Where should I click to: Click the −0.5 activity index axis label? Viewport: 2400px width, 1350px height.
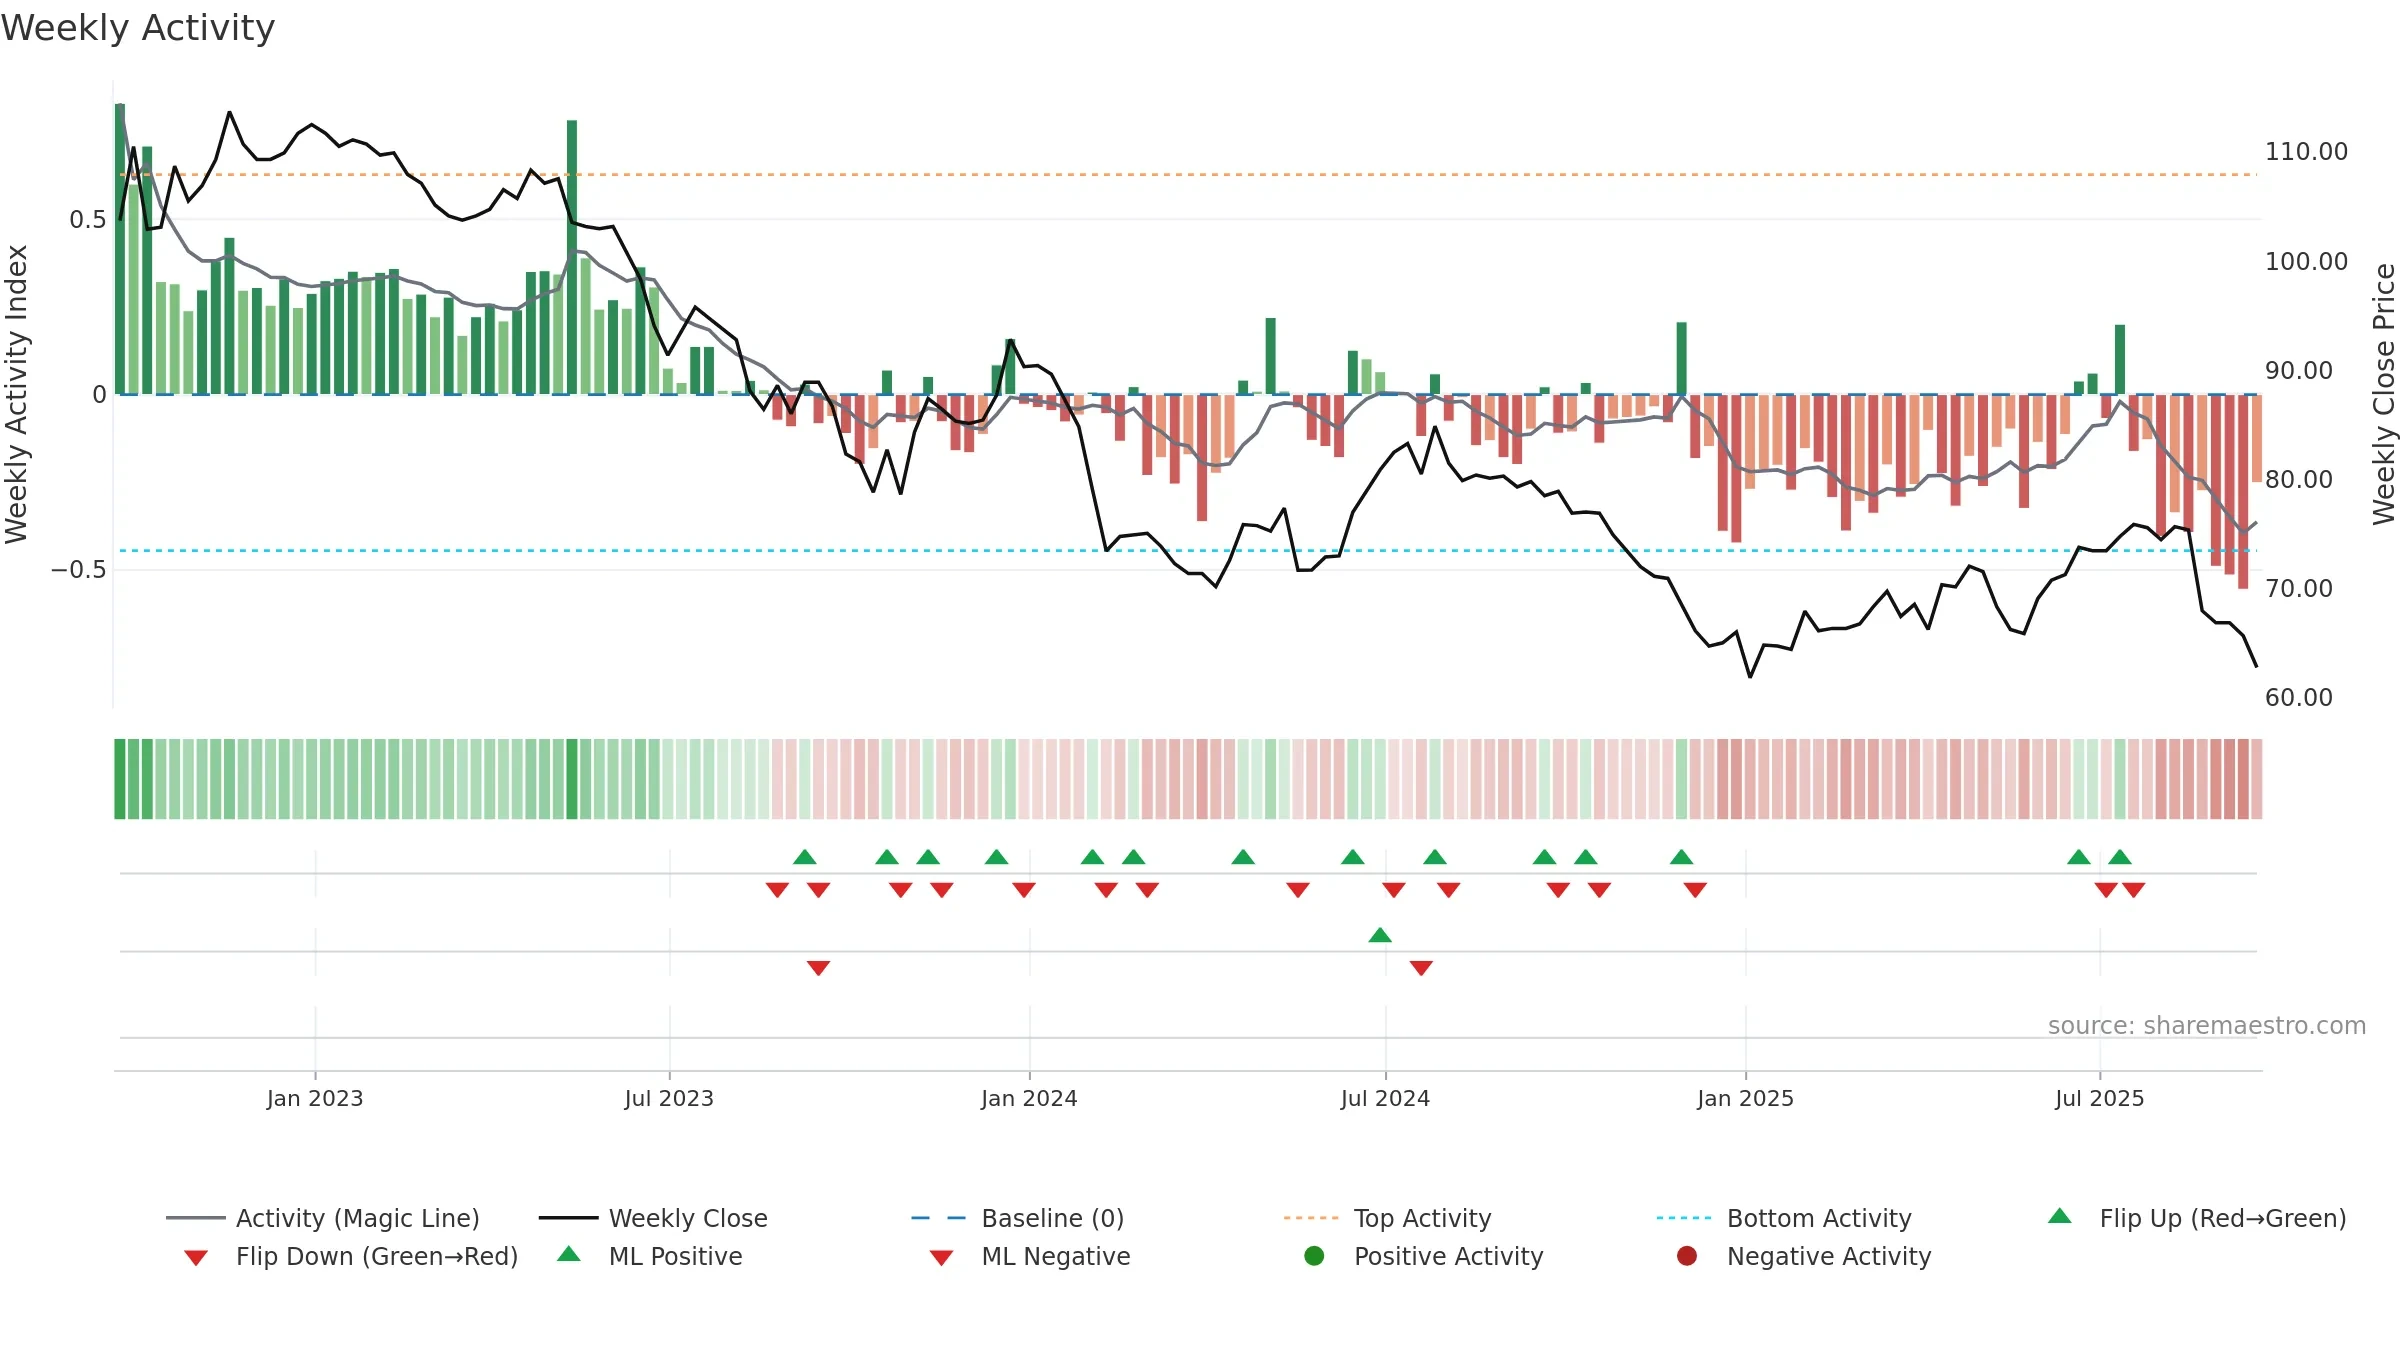[x=78, y=569]
